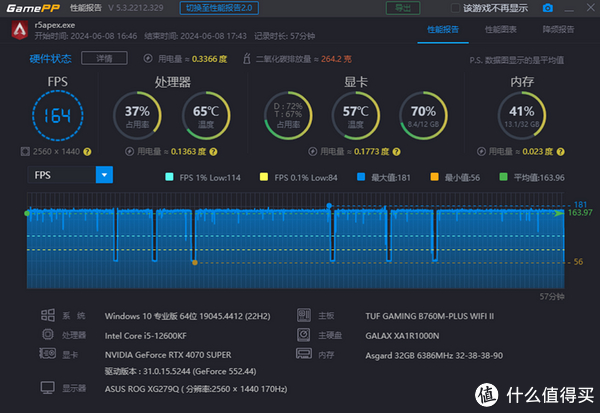Click the Asgard 32GB 6386MHz text
This screenshot has height=413, width=600.
[434, 356]
